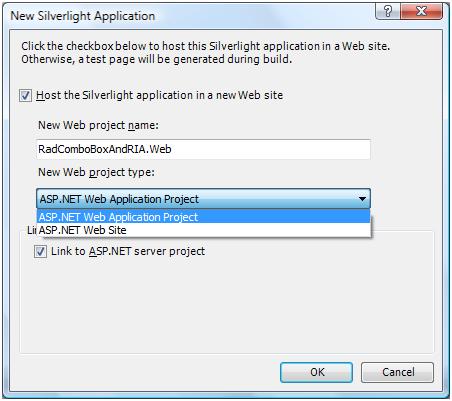Collapse the dropdown using its arrow button
This screenshot has height=401, width=452.
click(362, 199)
